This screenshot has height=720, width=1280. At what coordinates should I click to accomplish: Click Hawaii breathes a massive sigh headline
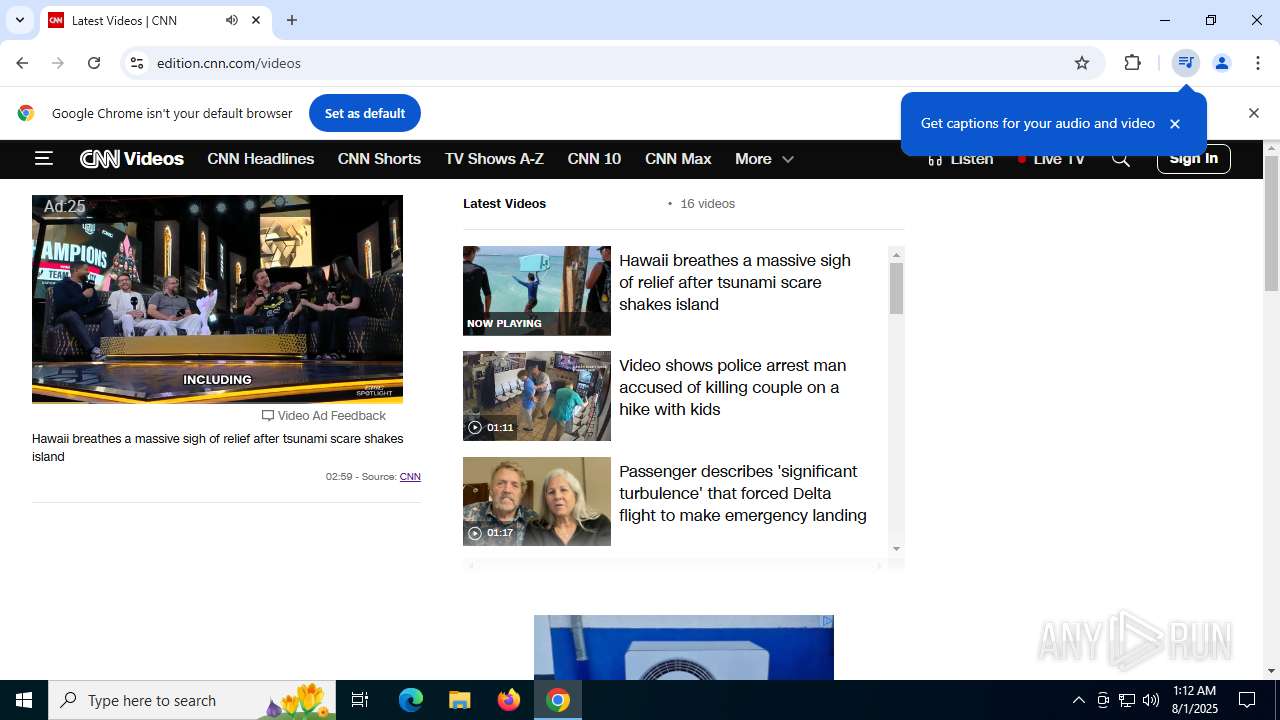coord(735,282)
